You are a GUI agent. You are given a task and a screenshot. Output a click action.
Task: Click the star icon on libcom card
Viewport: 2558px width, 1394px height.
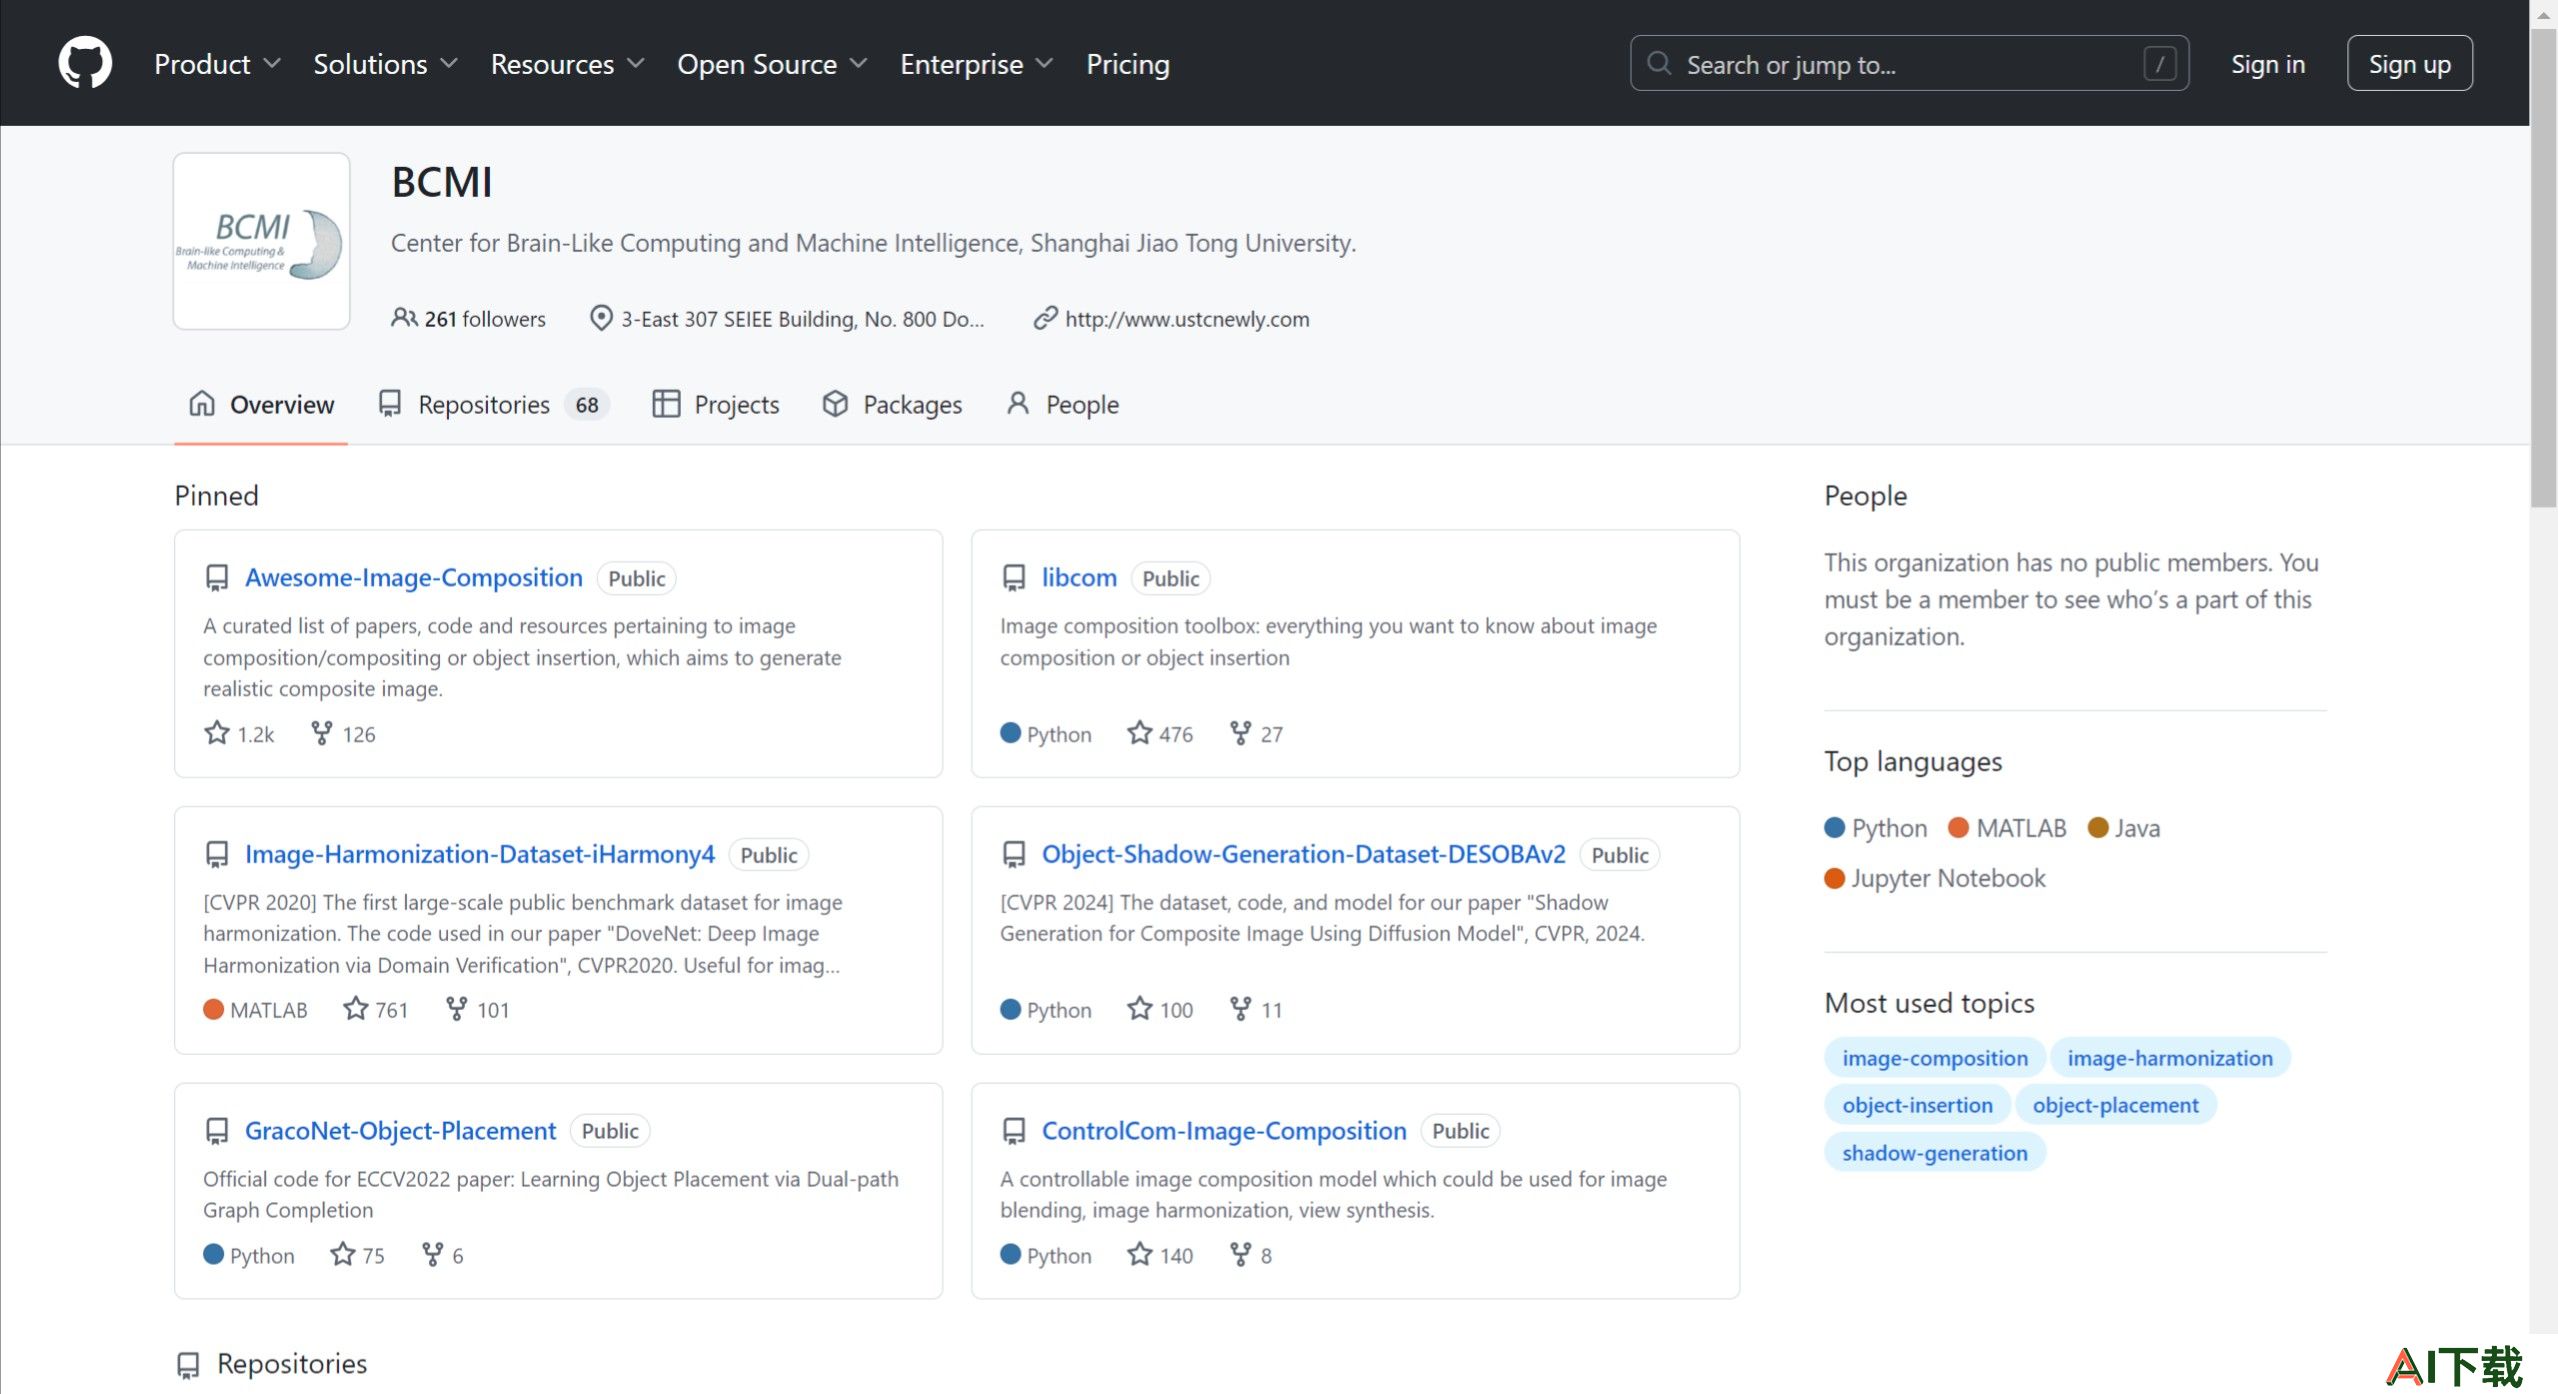tap(1139, 733)
